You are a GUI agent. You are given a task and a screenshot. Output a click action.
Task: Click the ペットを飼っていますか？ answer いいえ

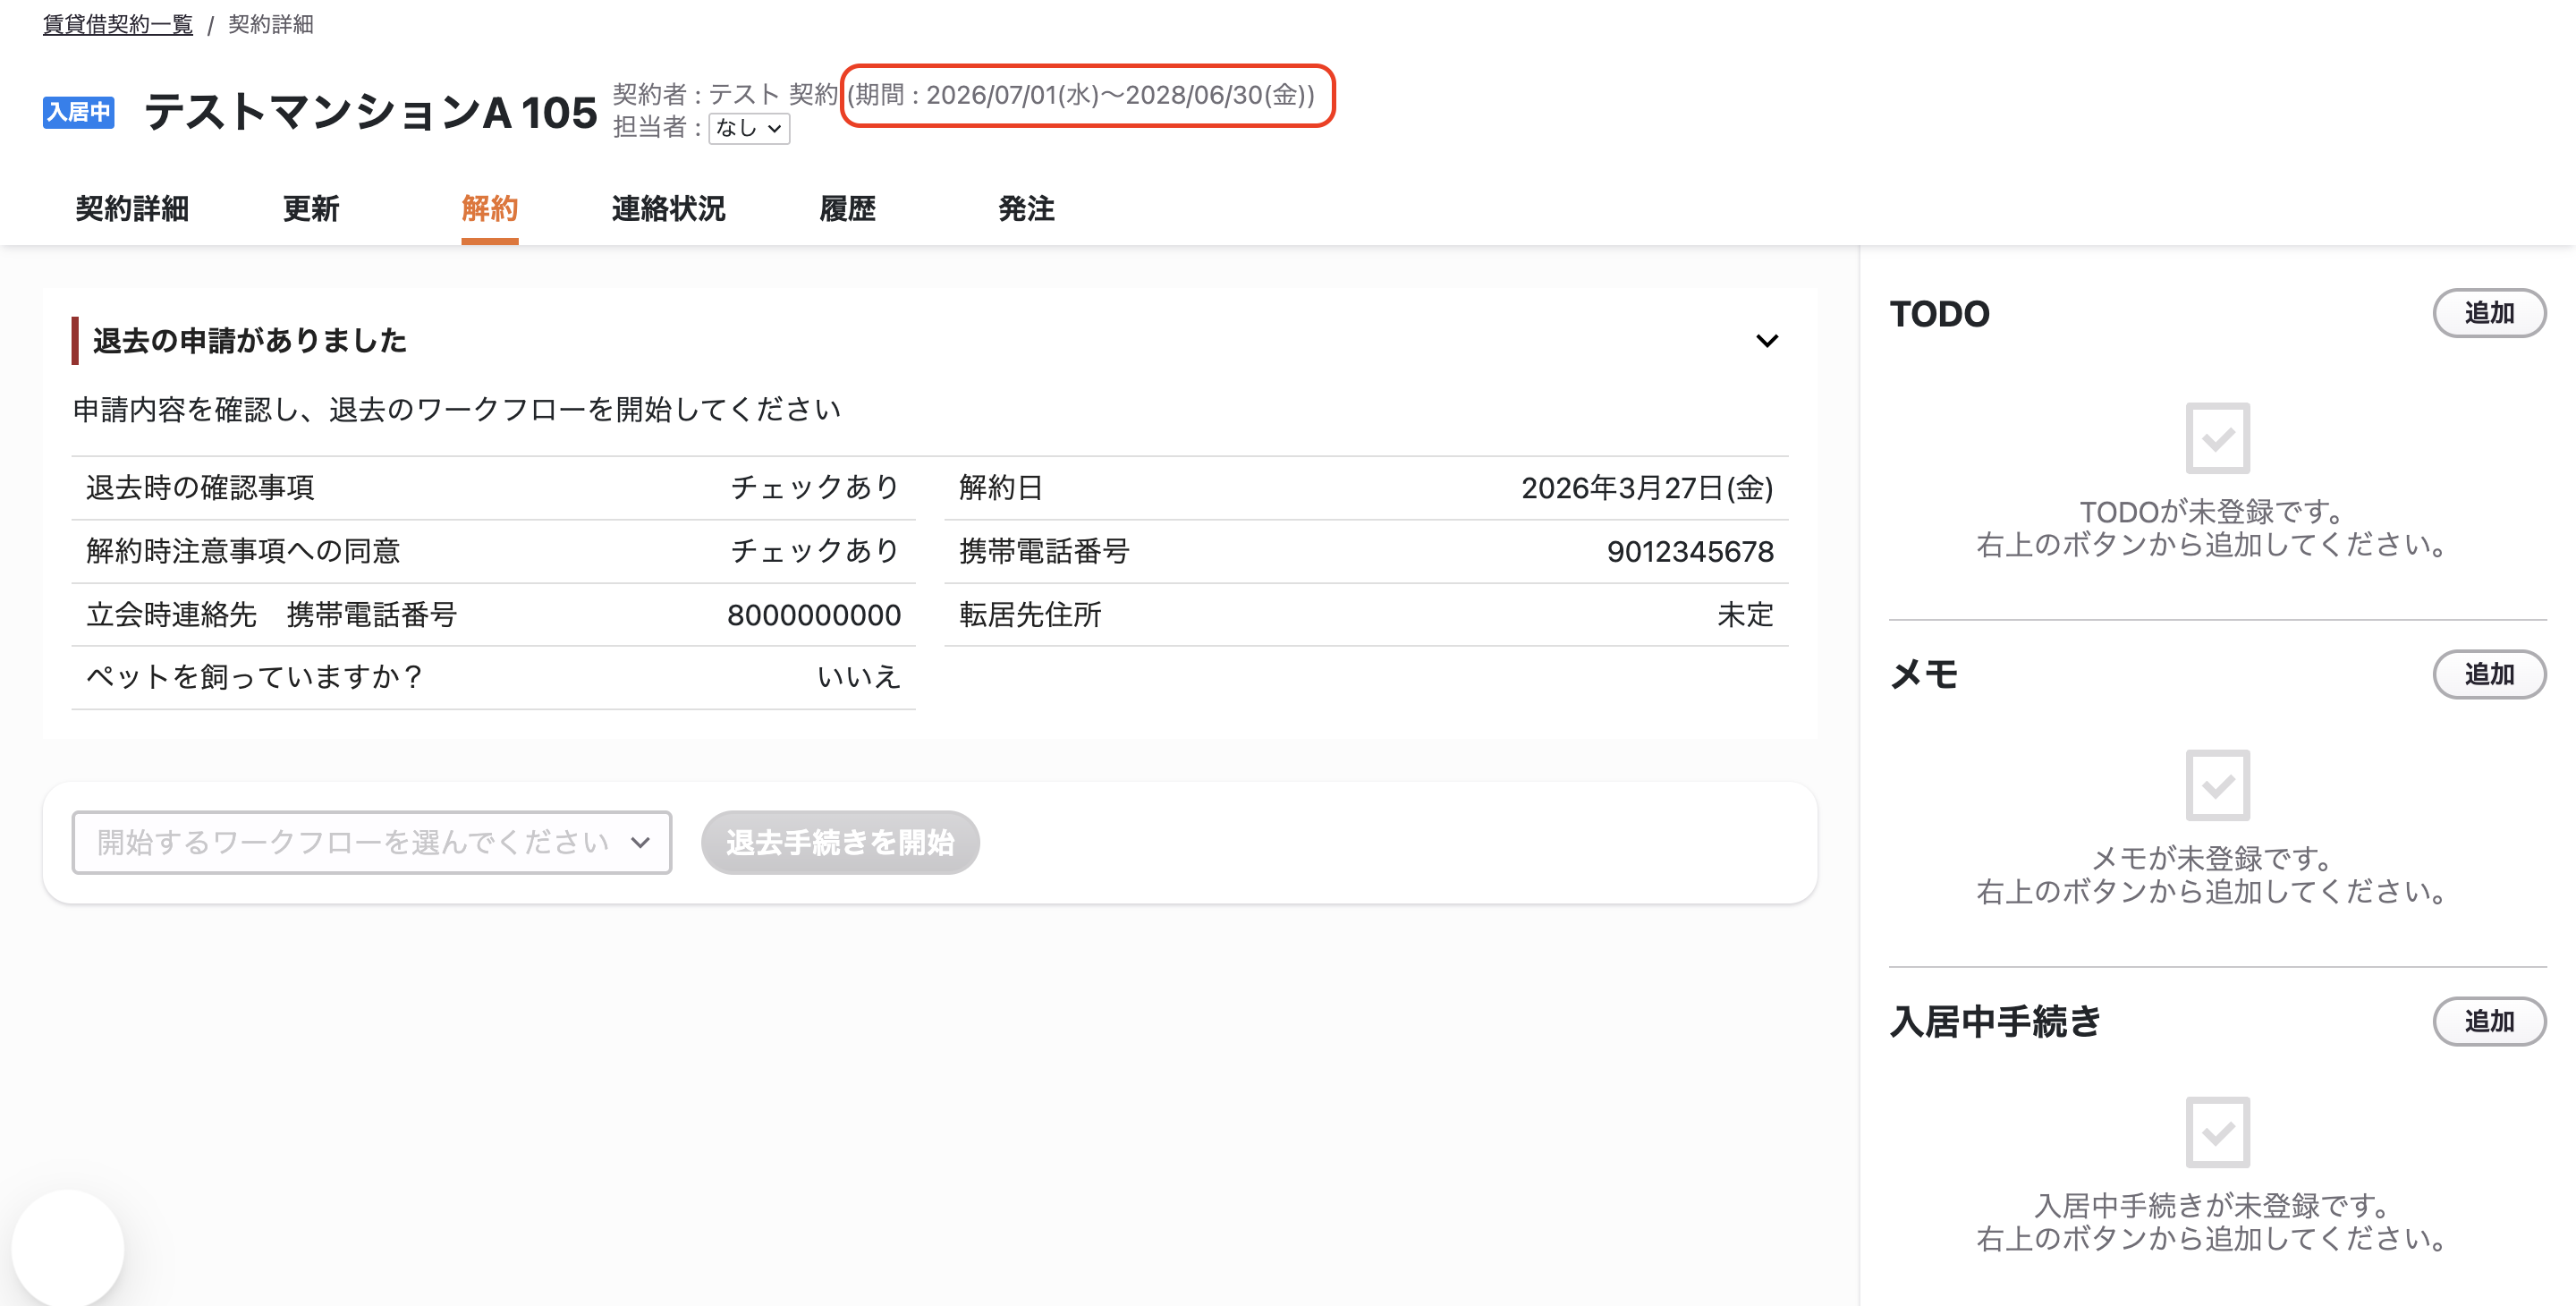[859, 677]
